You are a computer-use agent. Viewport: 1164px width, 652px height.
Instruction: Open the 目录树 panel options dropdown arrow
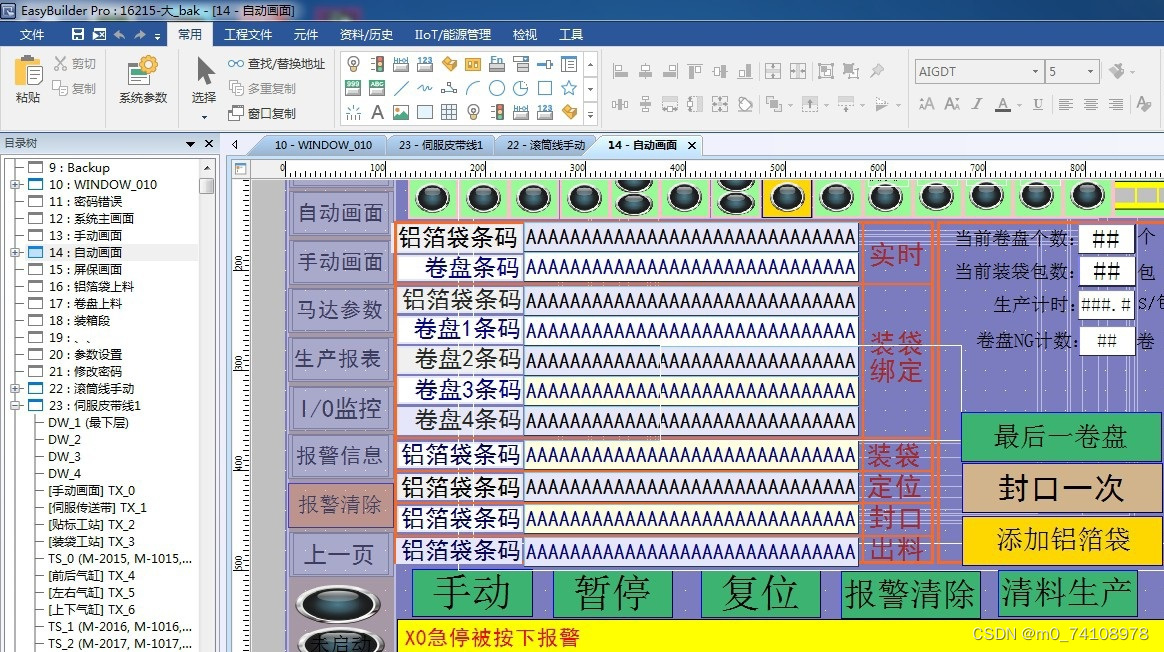[191, 143]
